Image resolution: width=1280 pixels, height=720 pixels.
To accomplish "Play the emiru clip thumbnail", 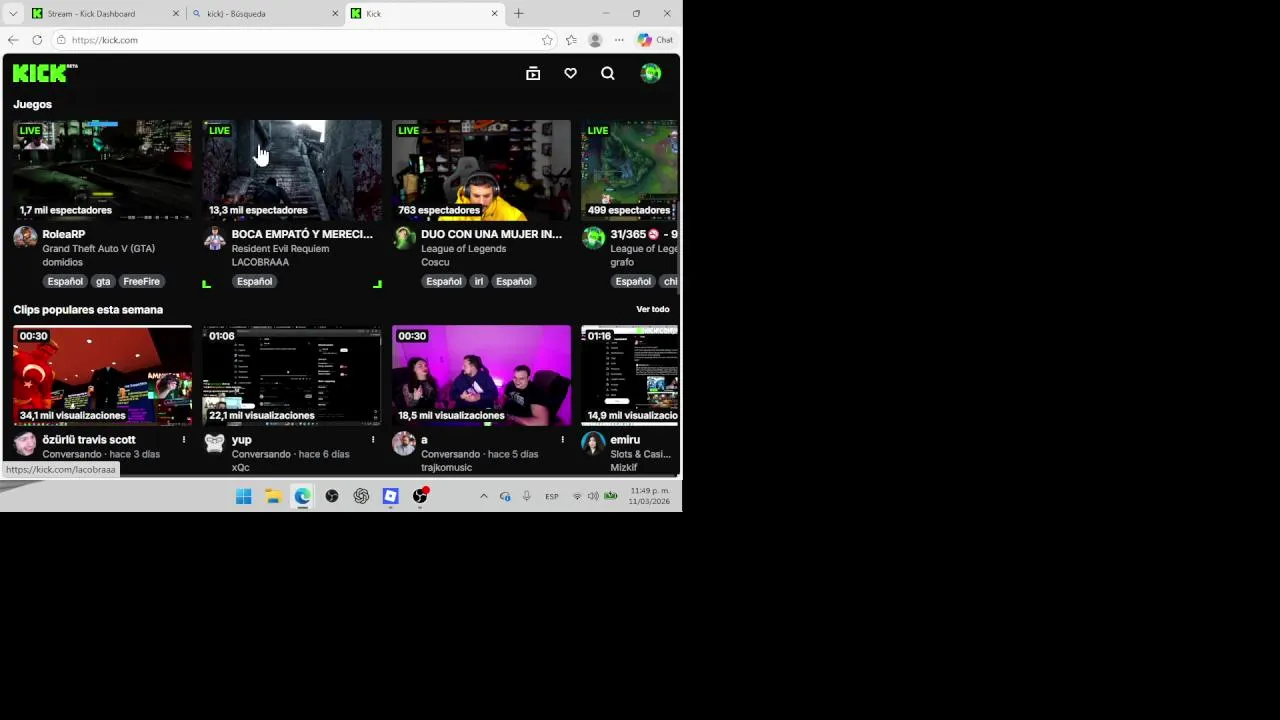I will point(630,375).
